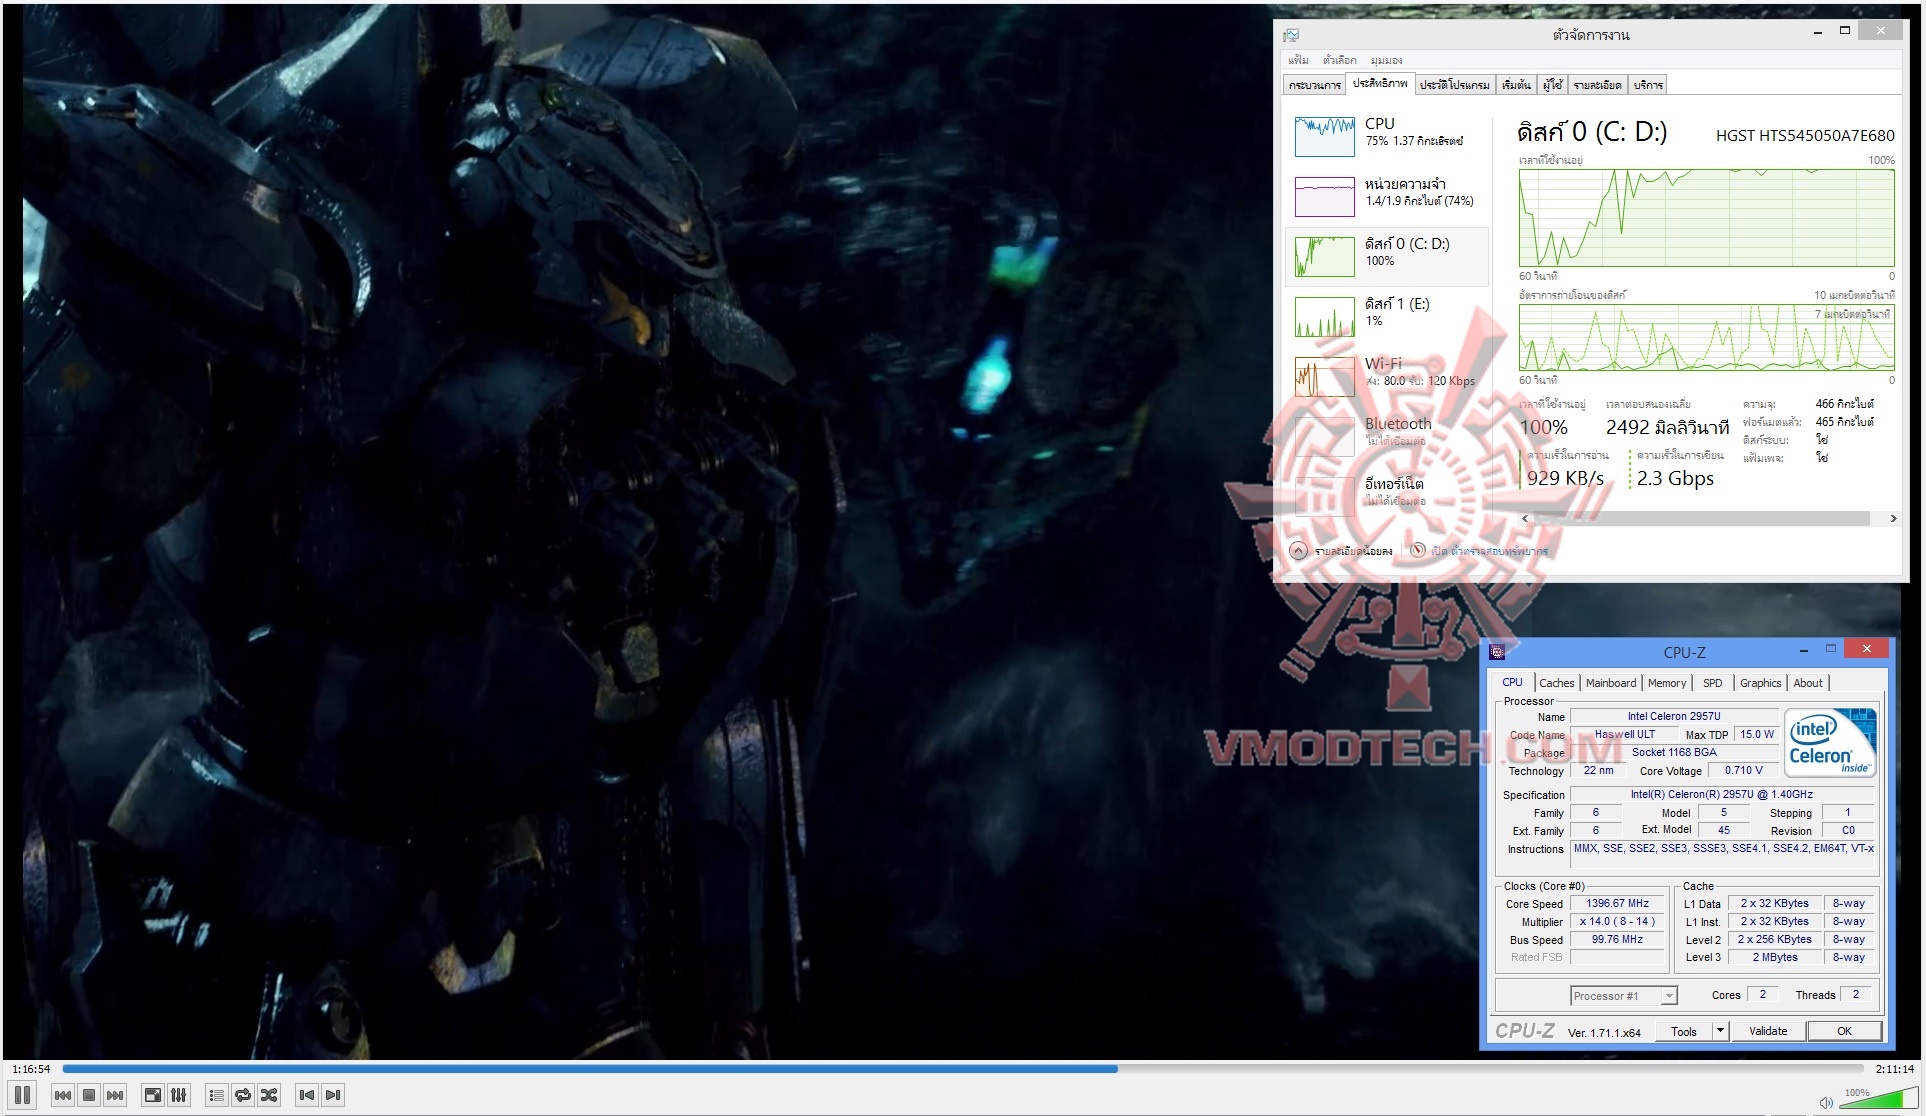Mute audio via speaker icon
Screen dimensions: 1926x1116
pyautogui.click(x=1826, y=1102)
